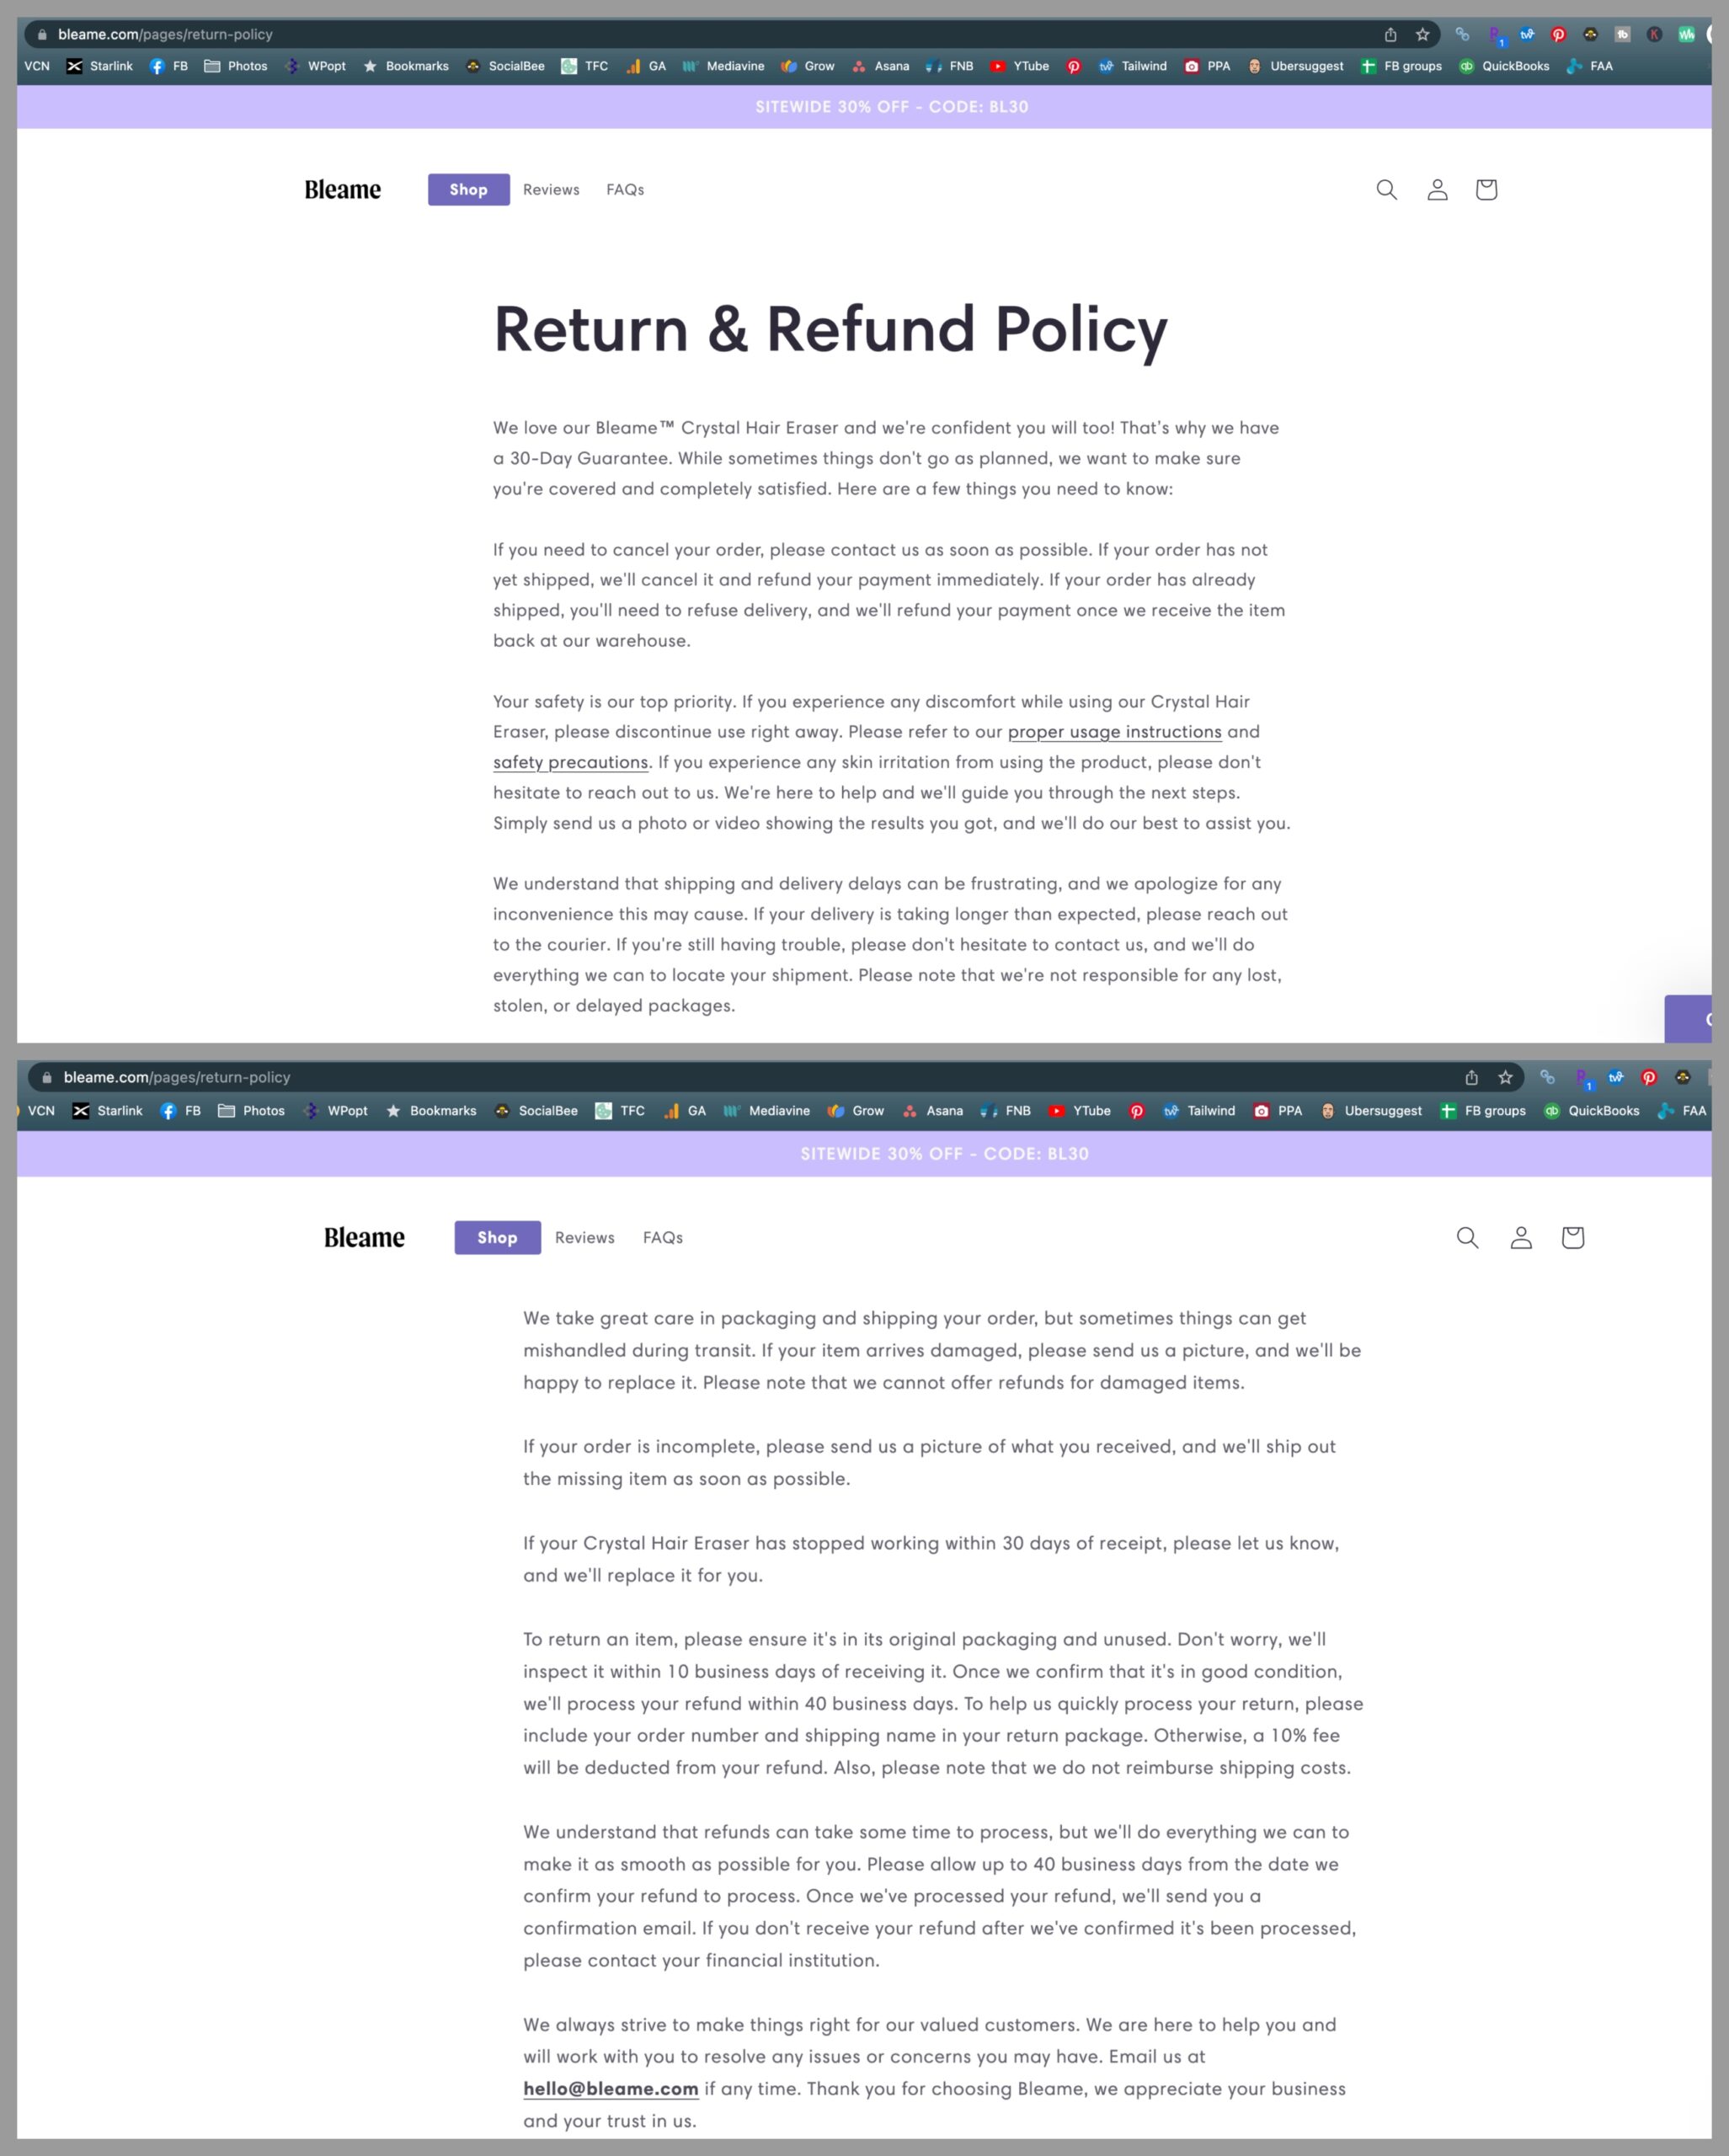Click the search icon in navigation
Image resolution: width=1729 pixels, height=2156 pixels.
pos(1387,189)
